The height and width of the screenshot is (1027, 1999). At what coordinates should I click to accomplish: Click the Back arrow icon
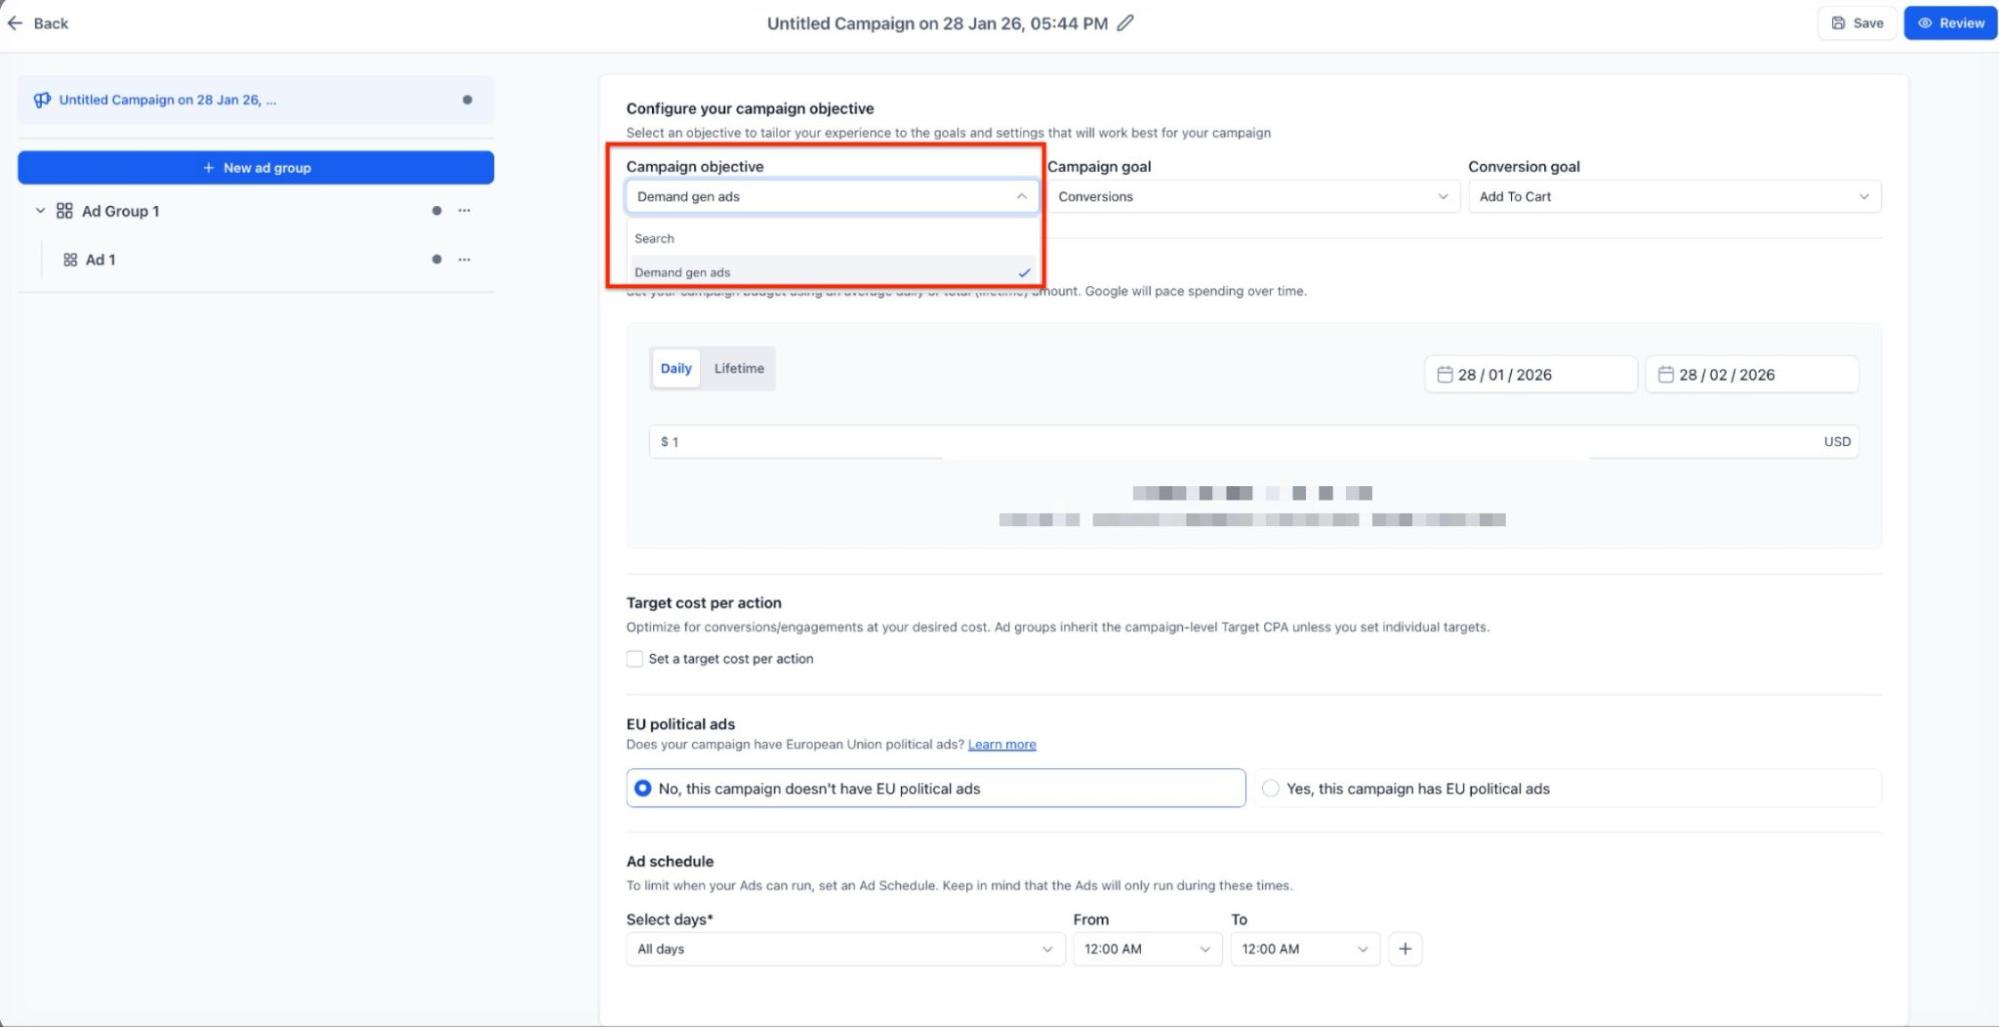pos(15,23)
